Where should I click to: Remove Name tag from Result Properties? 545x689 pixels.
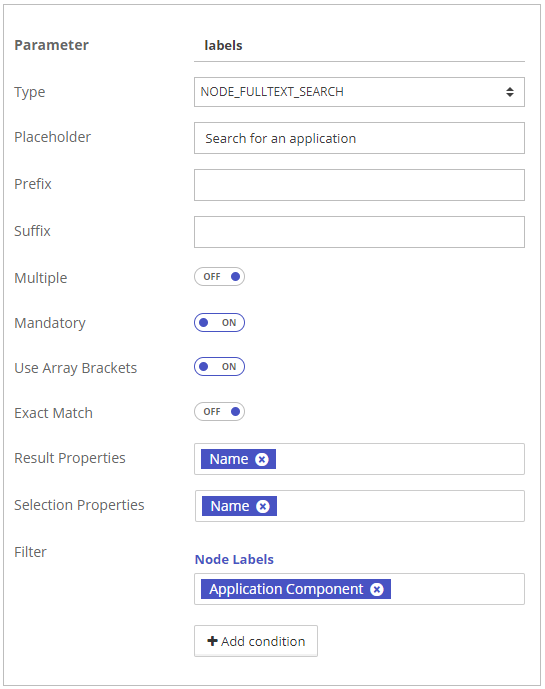pos(262,459)
